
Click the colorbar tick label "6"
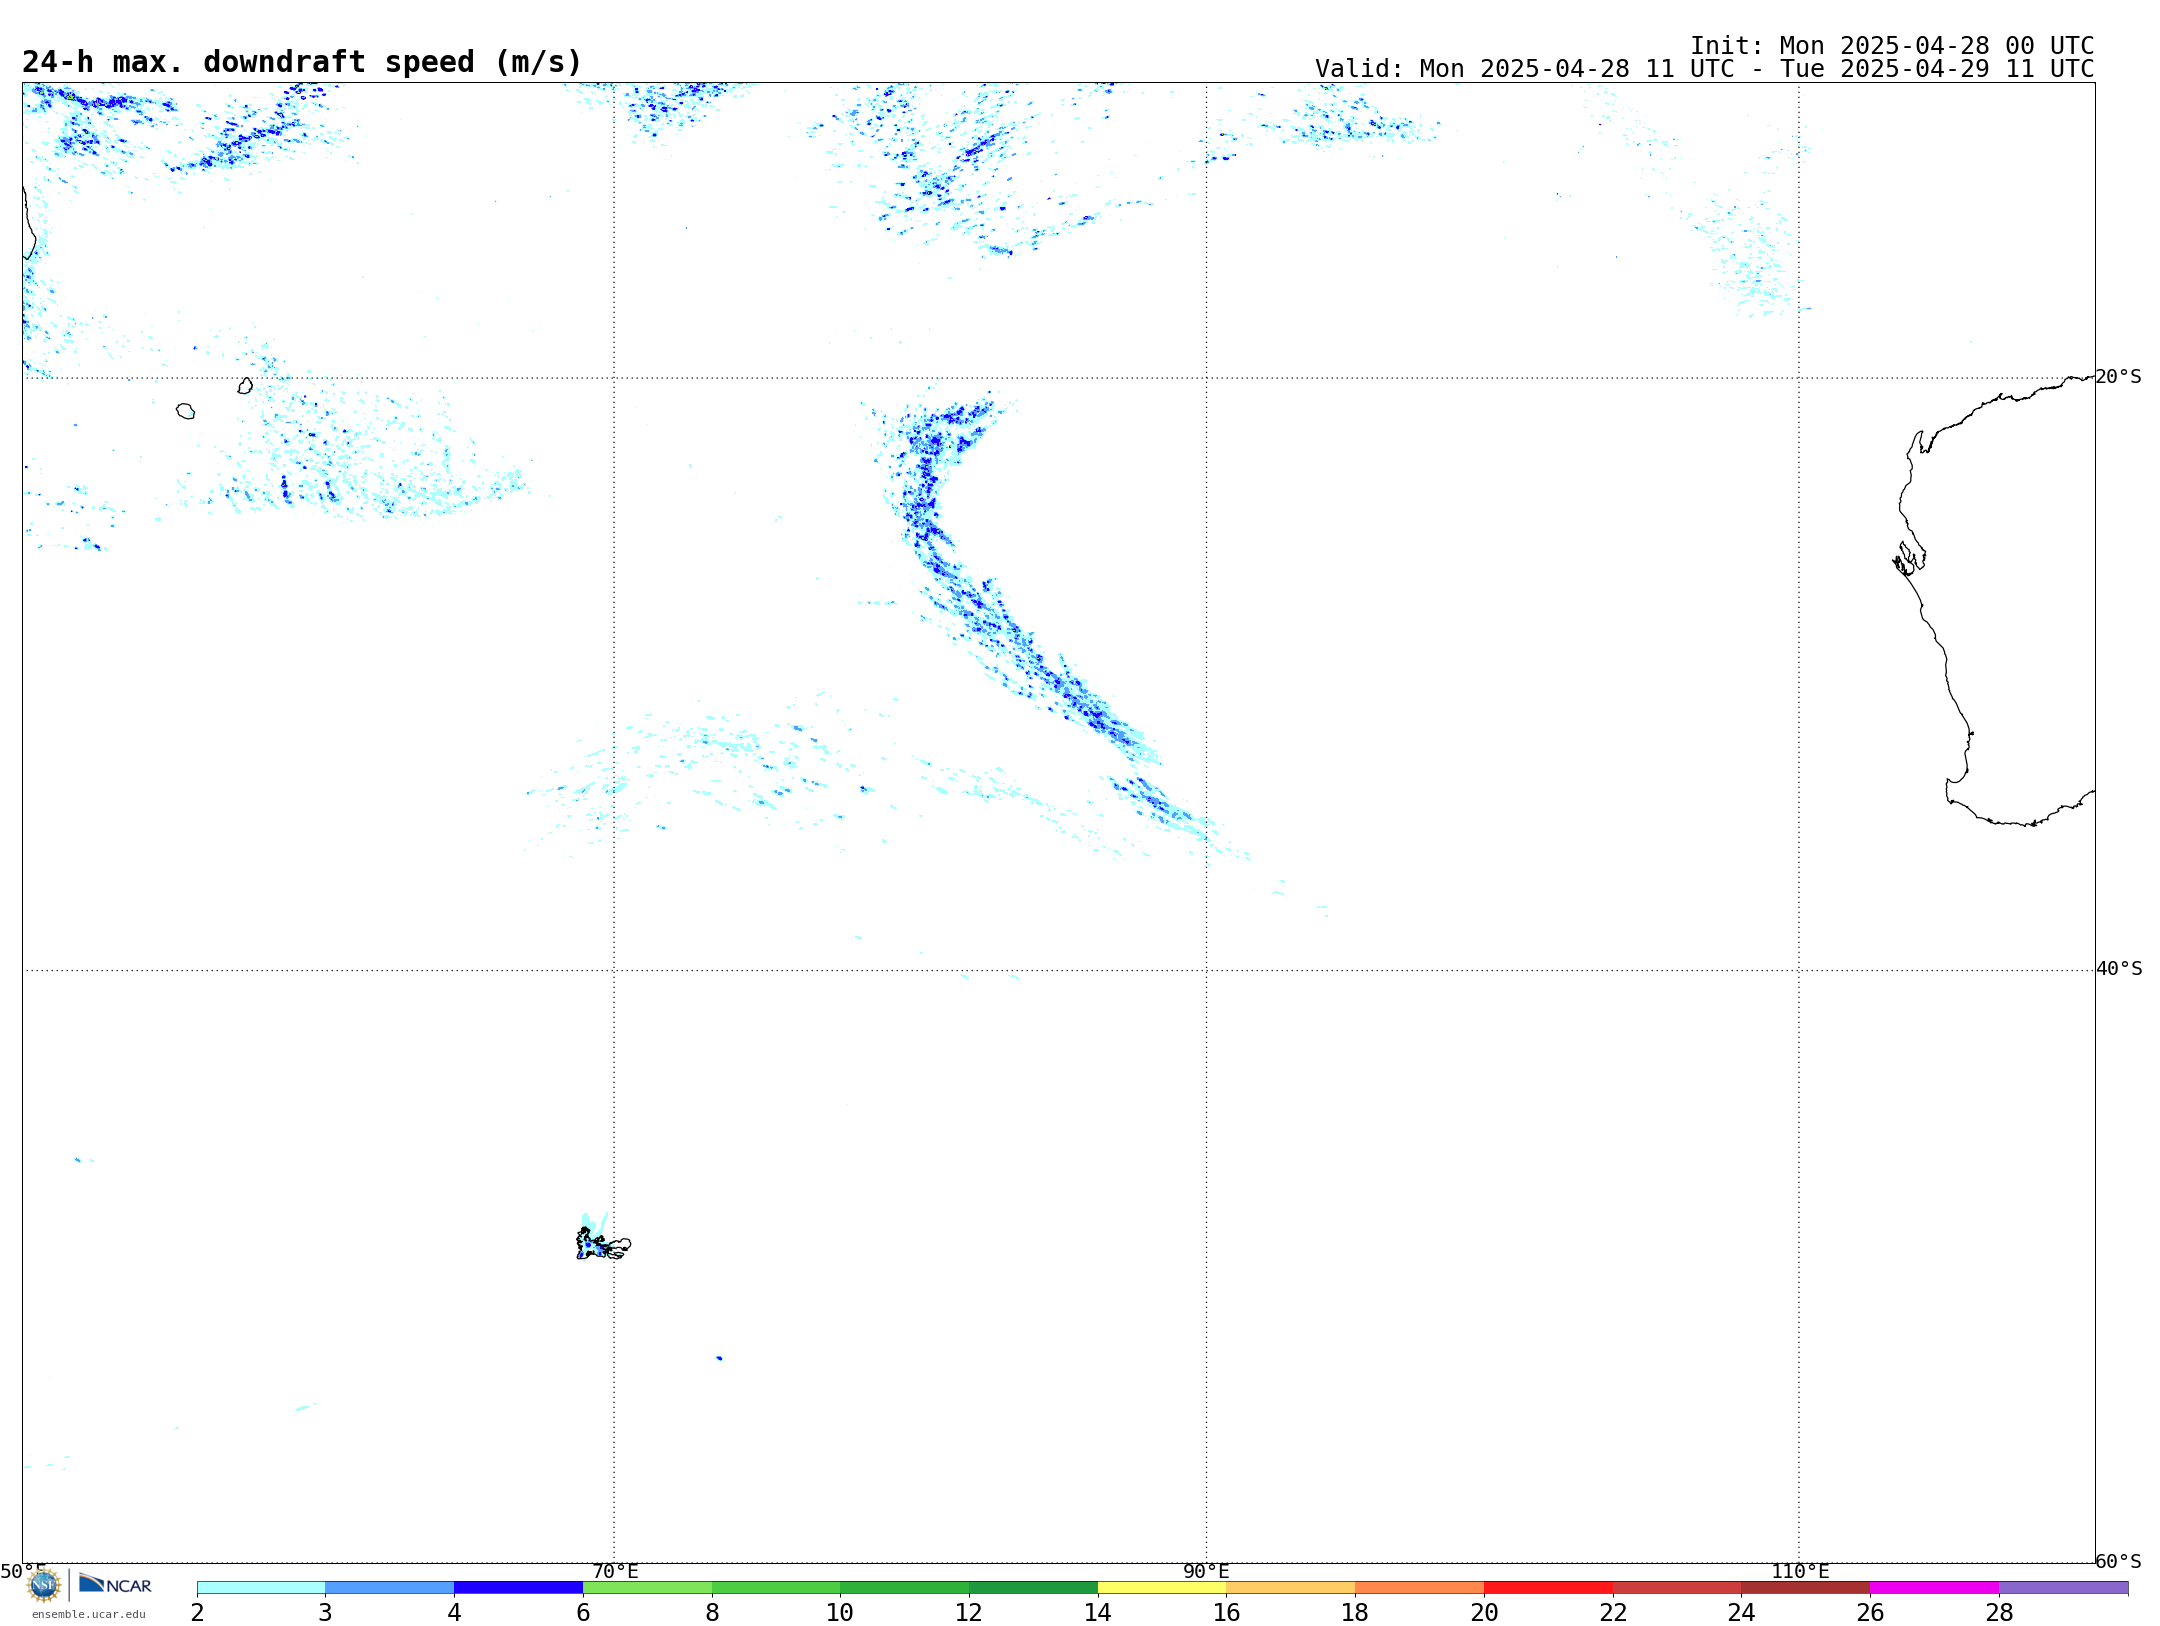583,1612
